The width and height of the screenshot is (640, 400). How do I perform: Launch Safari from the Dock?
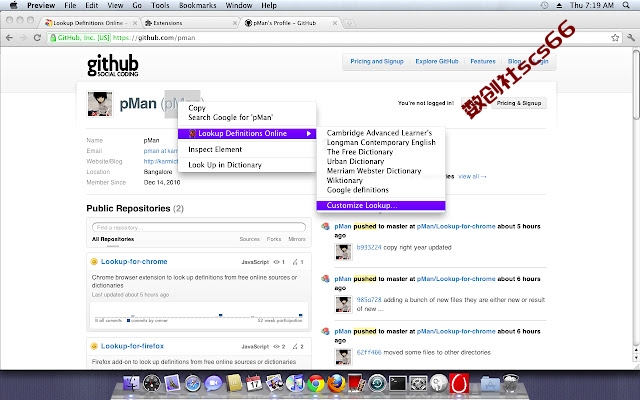click(x=193, y=384)
